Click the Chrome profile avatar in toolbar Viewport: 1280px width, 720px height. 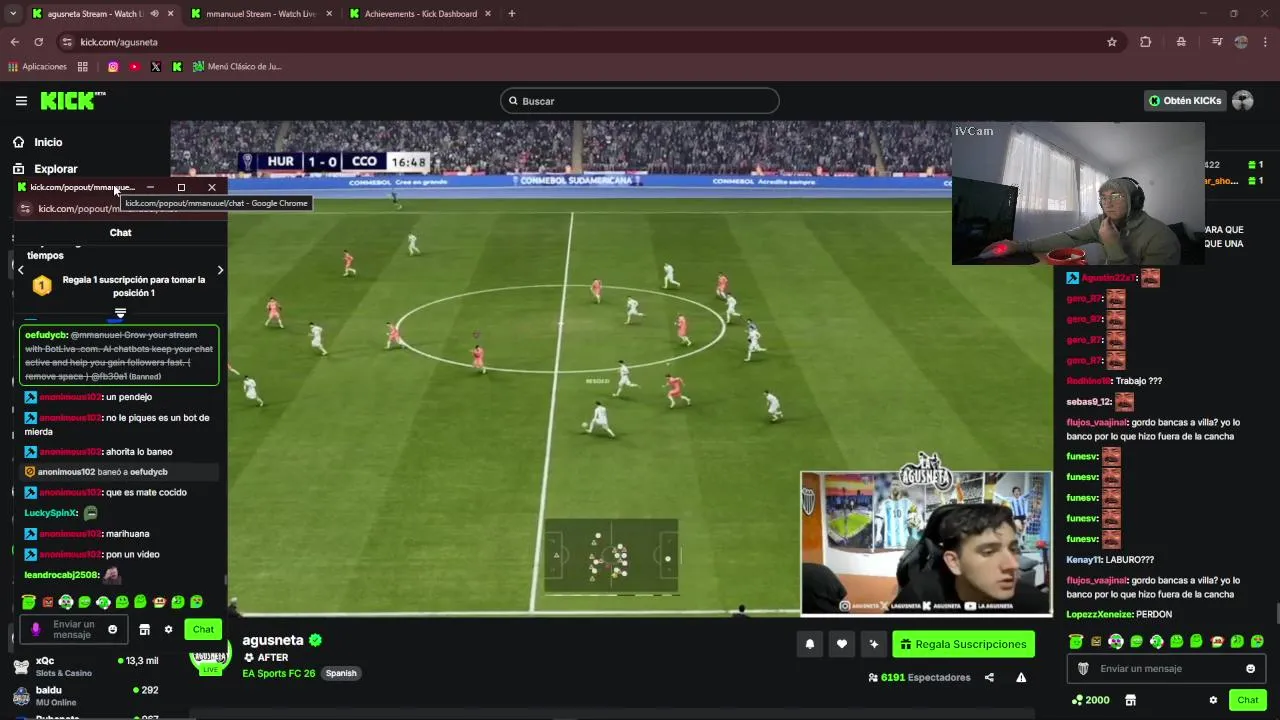click(x=1241, y=42)
